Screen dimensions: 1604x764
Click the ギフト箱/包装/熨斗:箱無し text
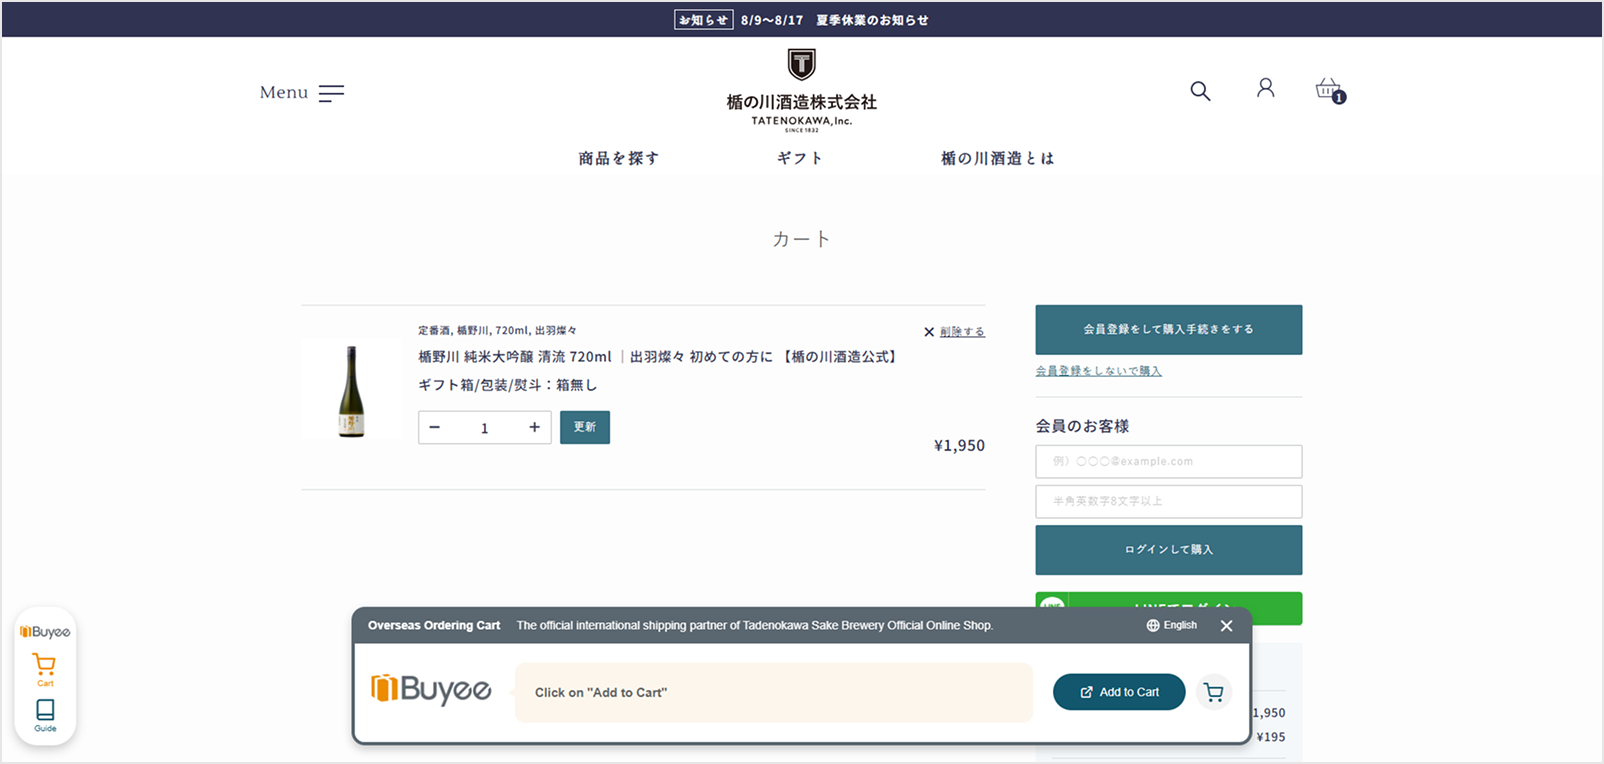click(507, 385)
